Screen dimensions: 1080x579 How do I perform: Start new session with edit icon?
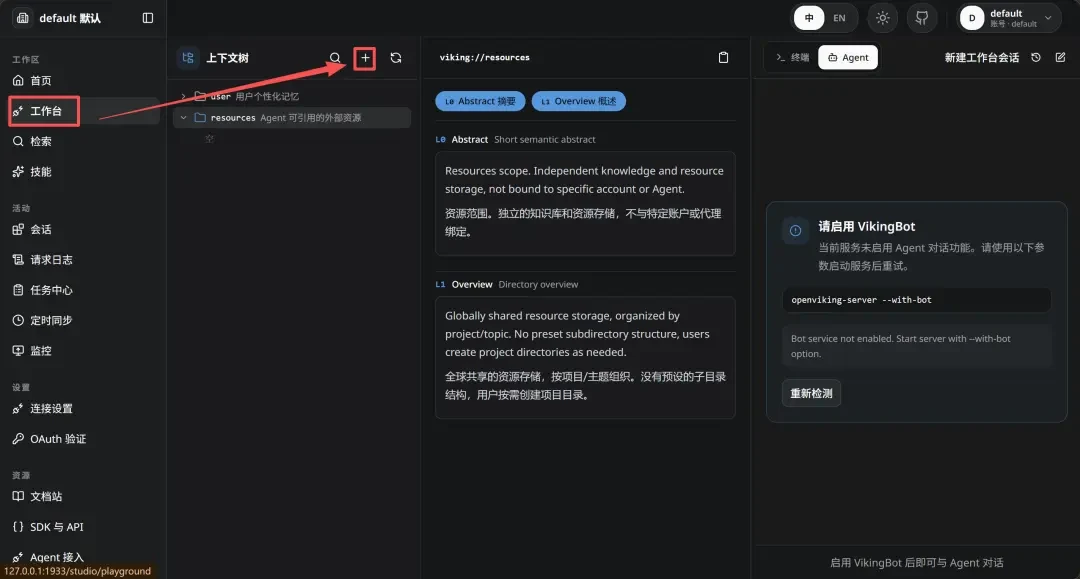click(x=1061, y=57)
